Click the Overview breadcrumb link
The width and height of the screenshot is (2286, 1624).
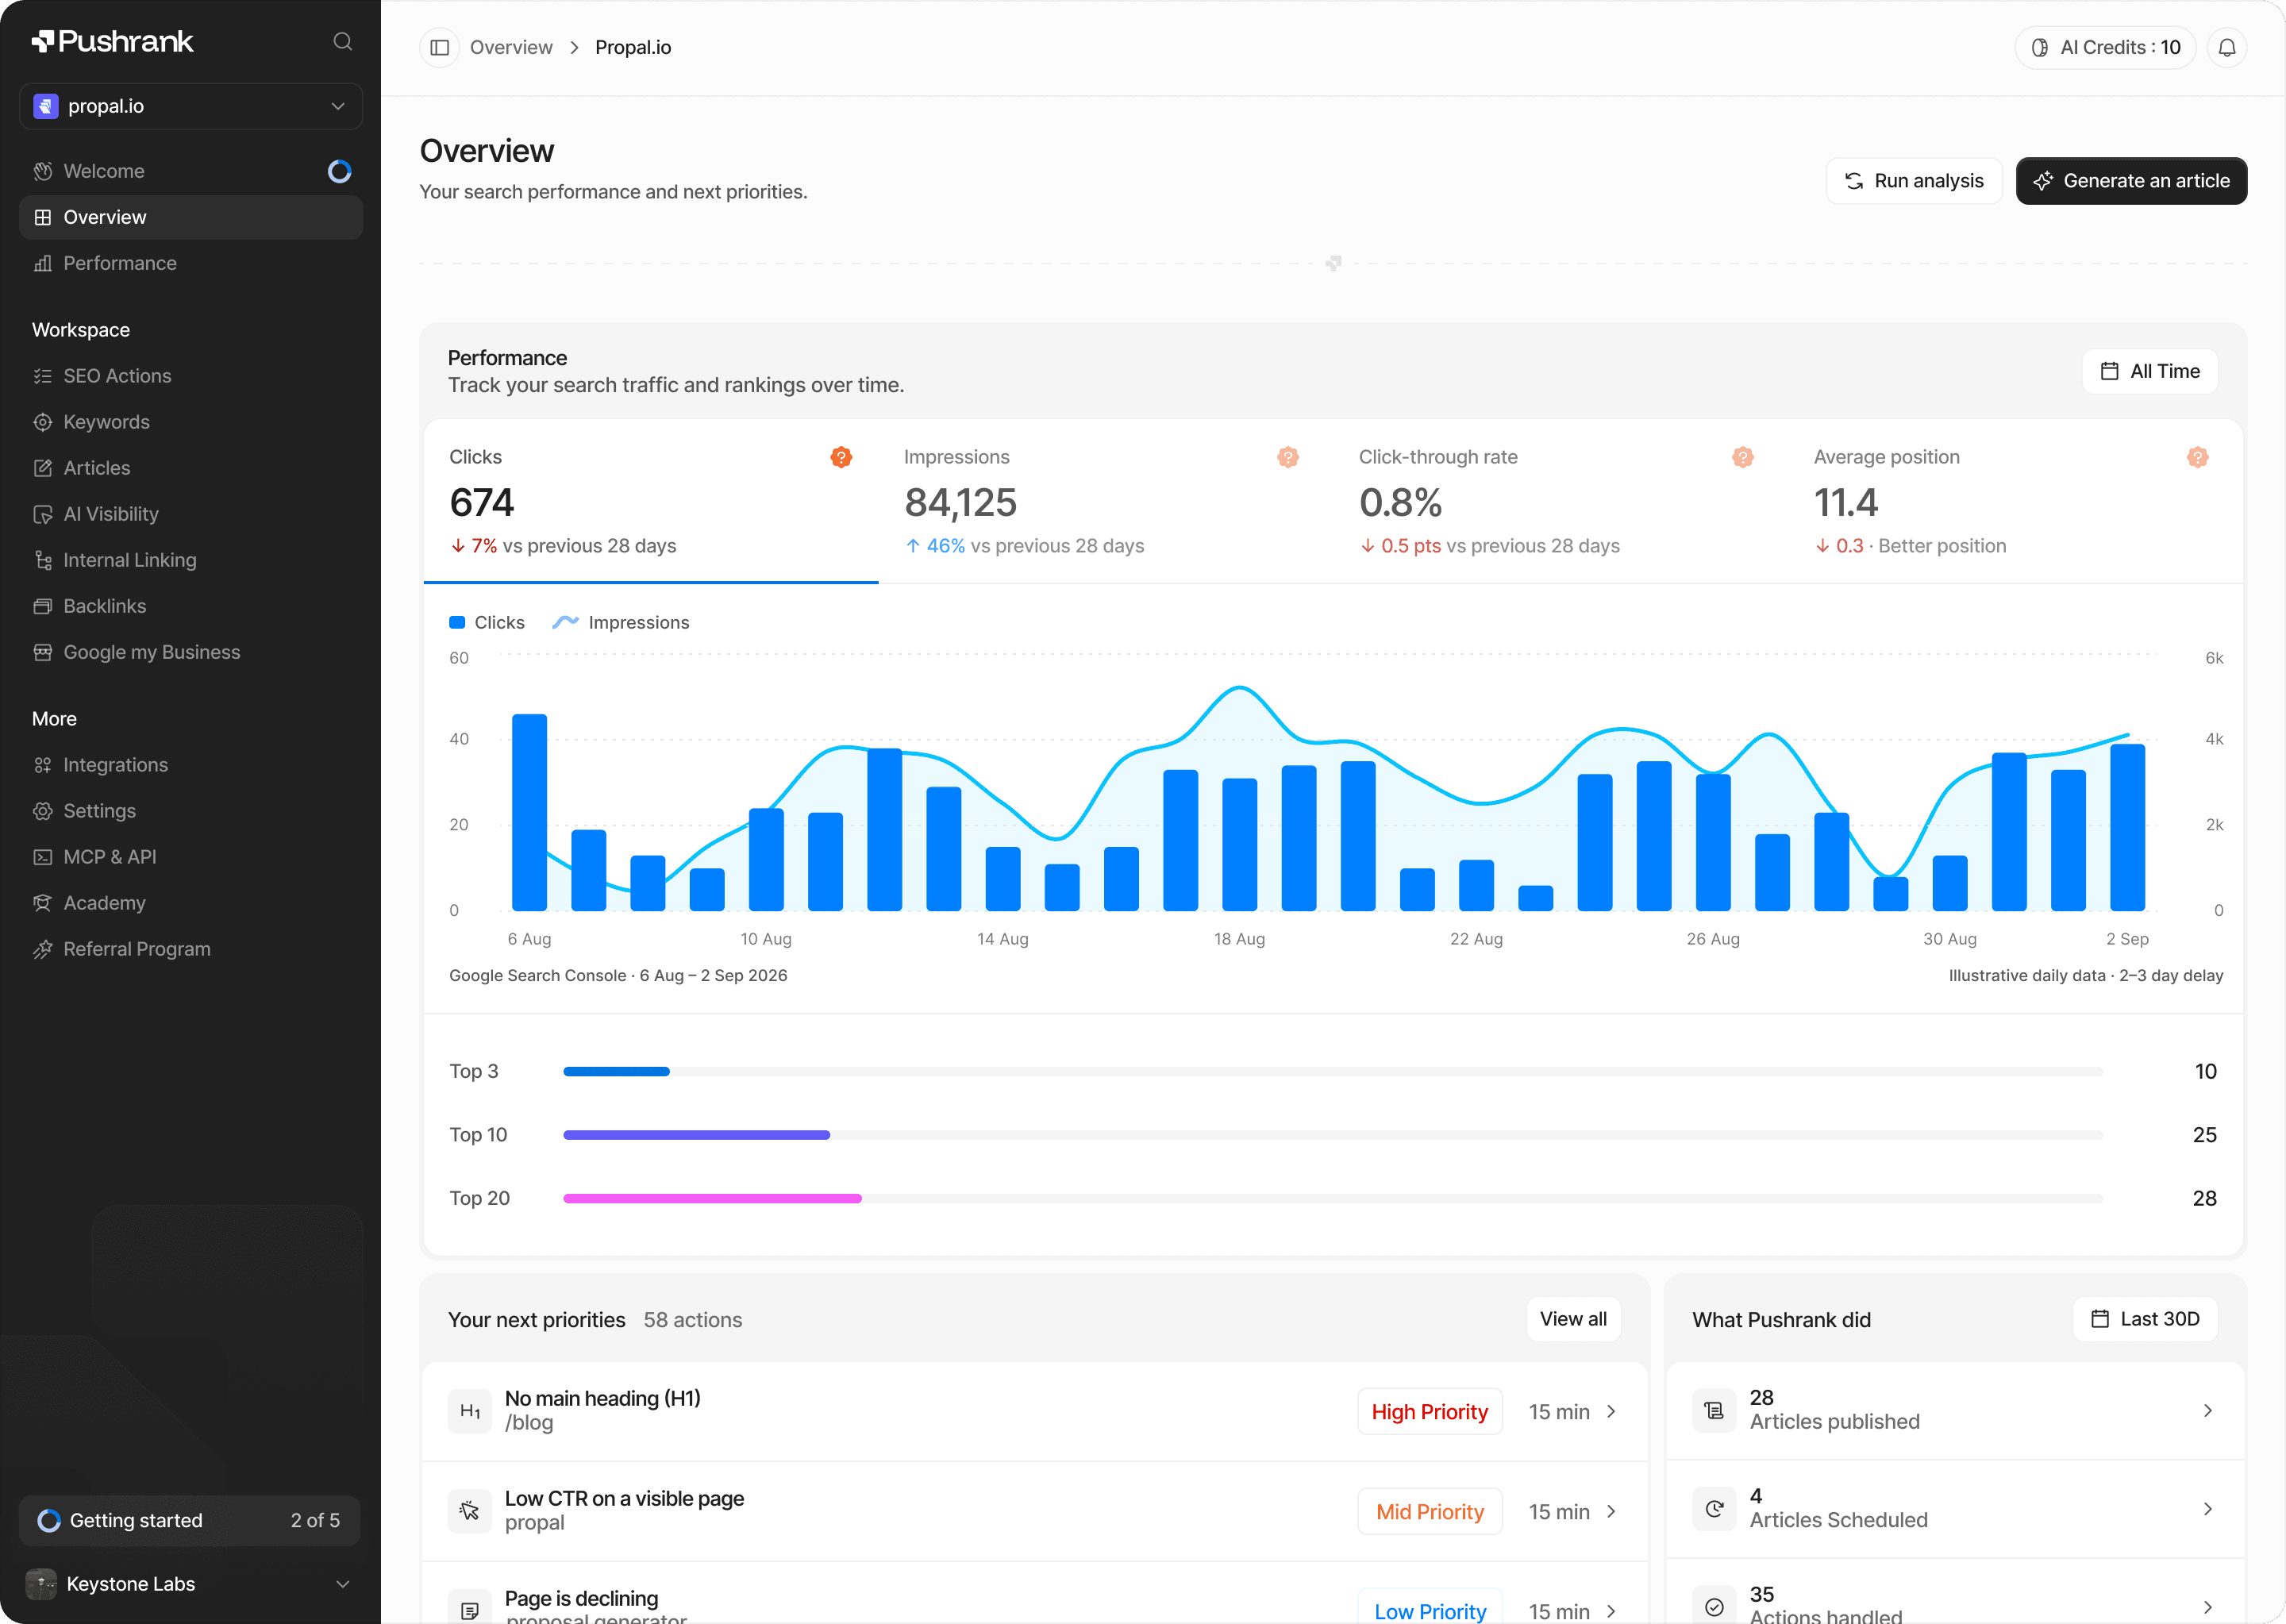(x=511, y=47)
